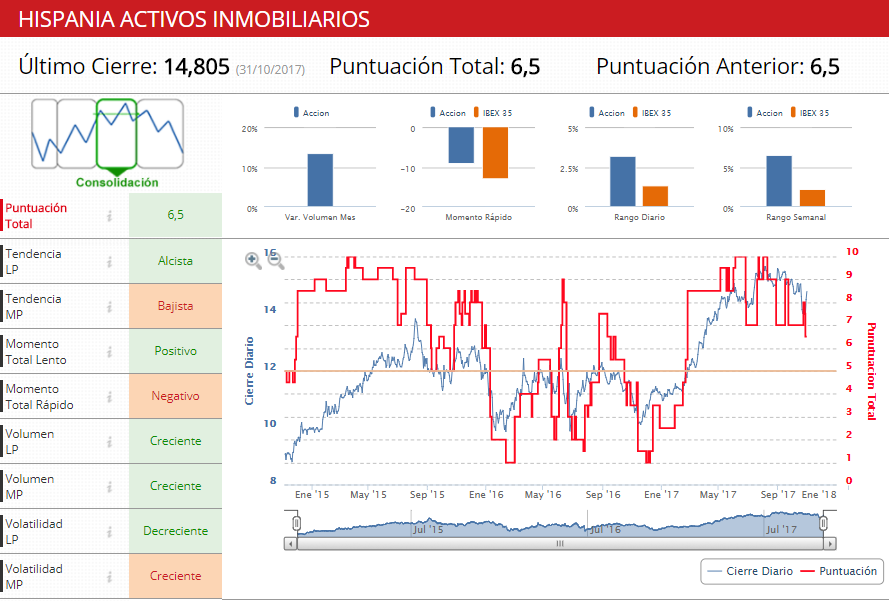Click the May '17 label on the chart axis
This screenshot has height=601, width=889.
point(718,494)
